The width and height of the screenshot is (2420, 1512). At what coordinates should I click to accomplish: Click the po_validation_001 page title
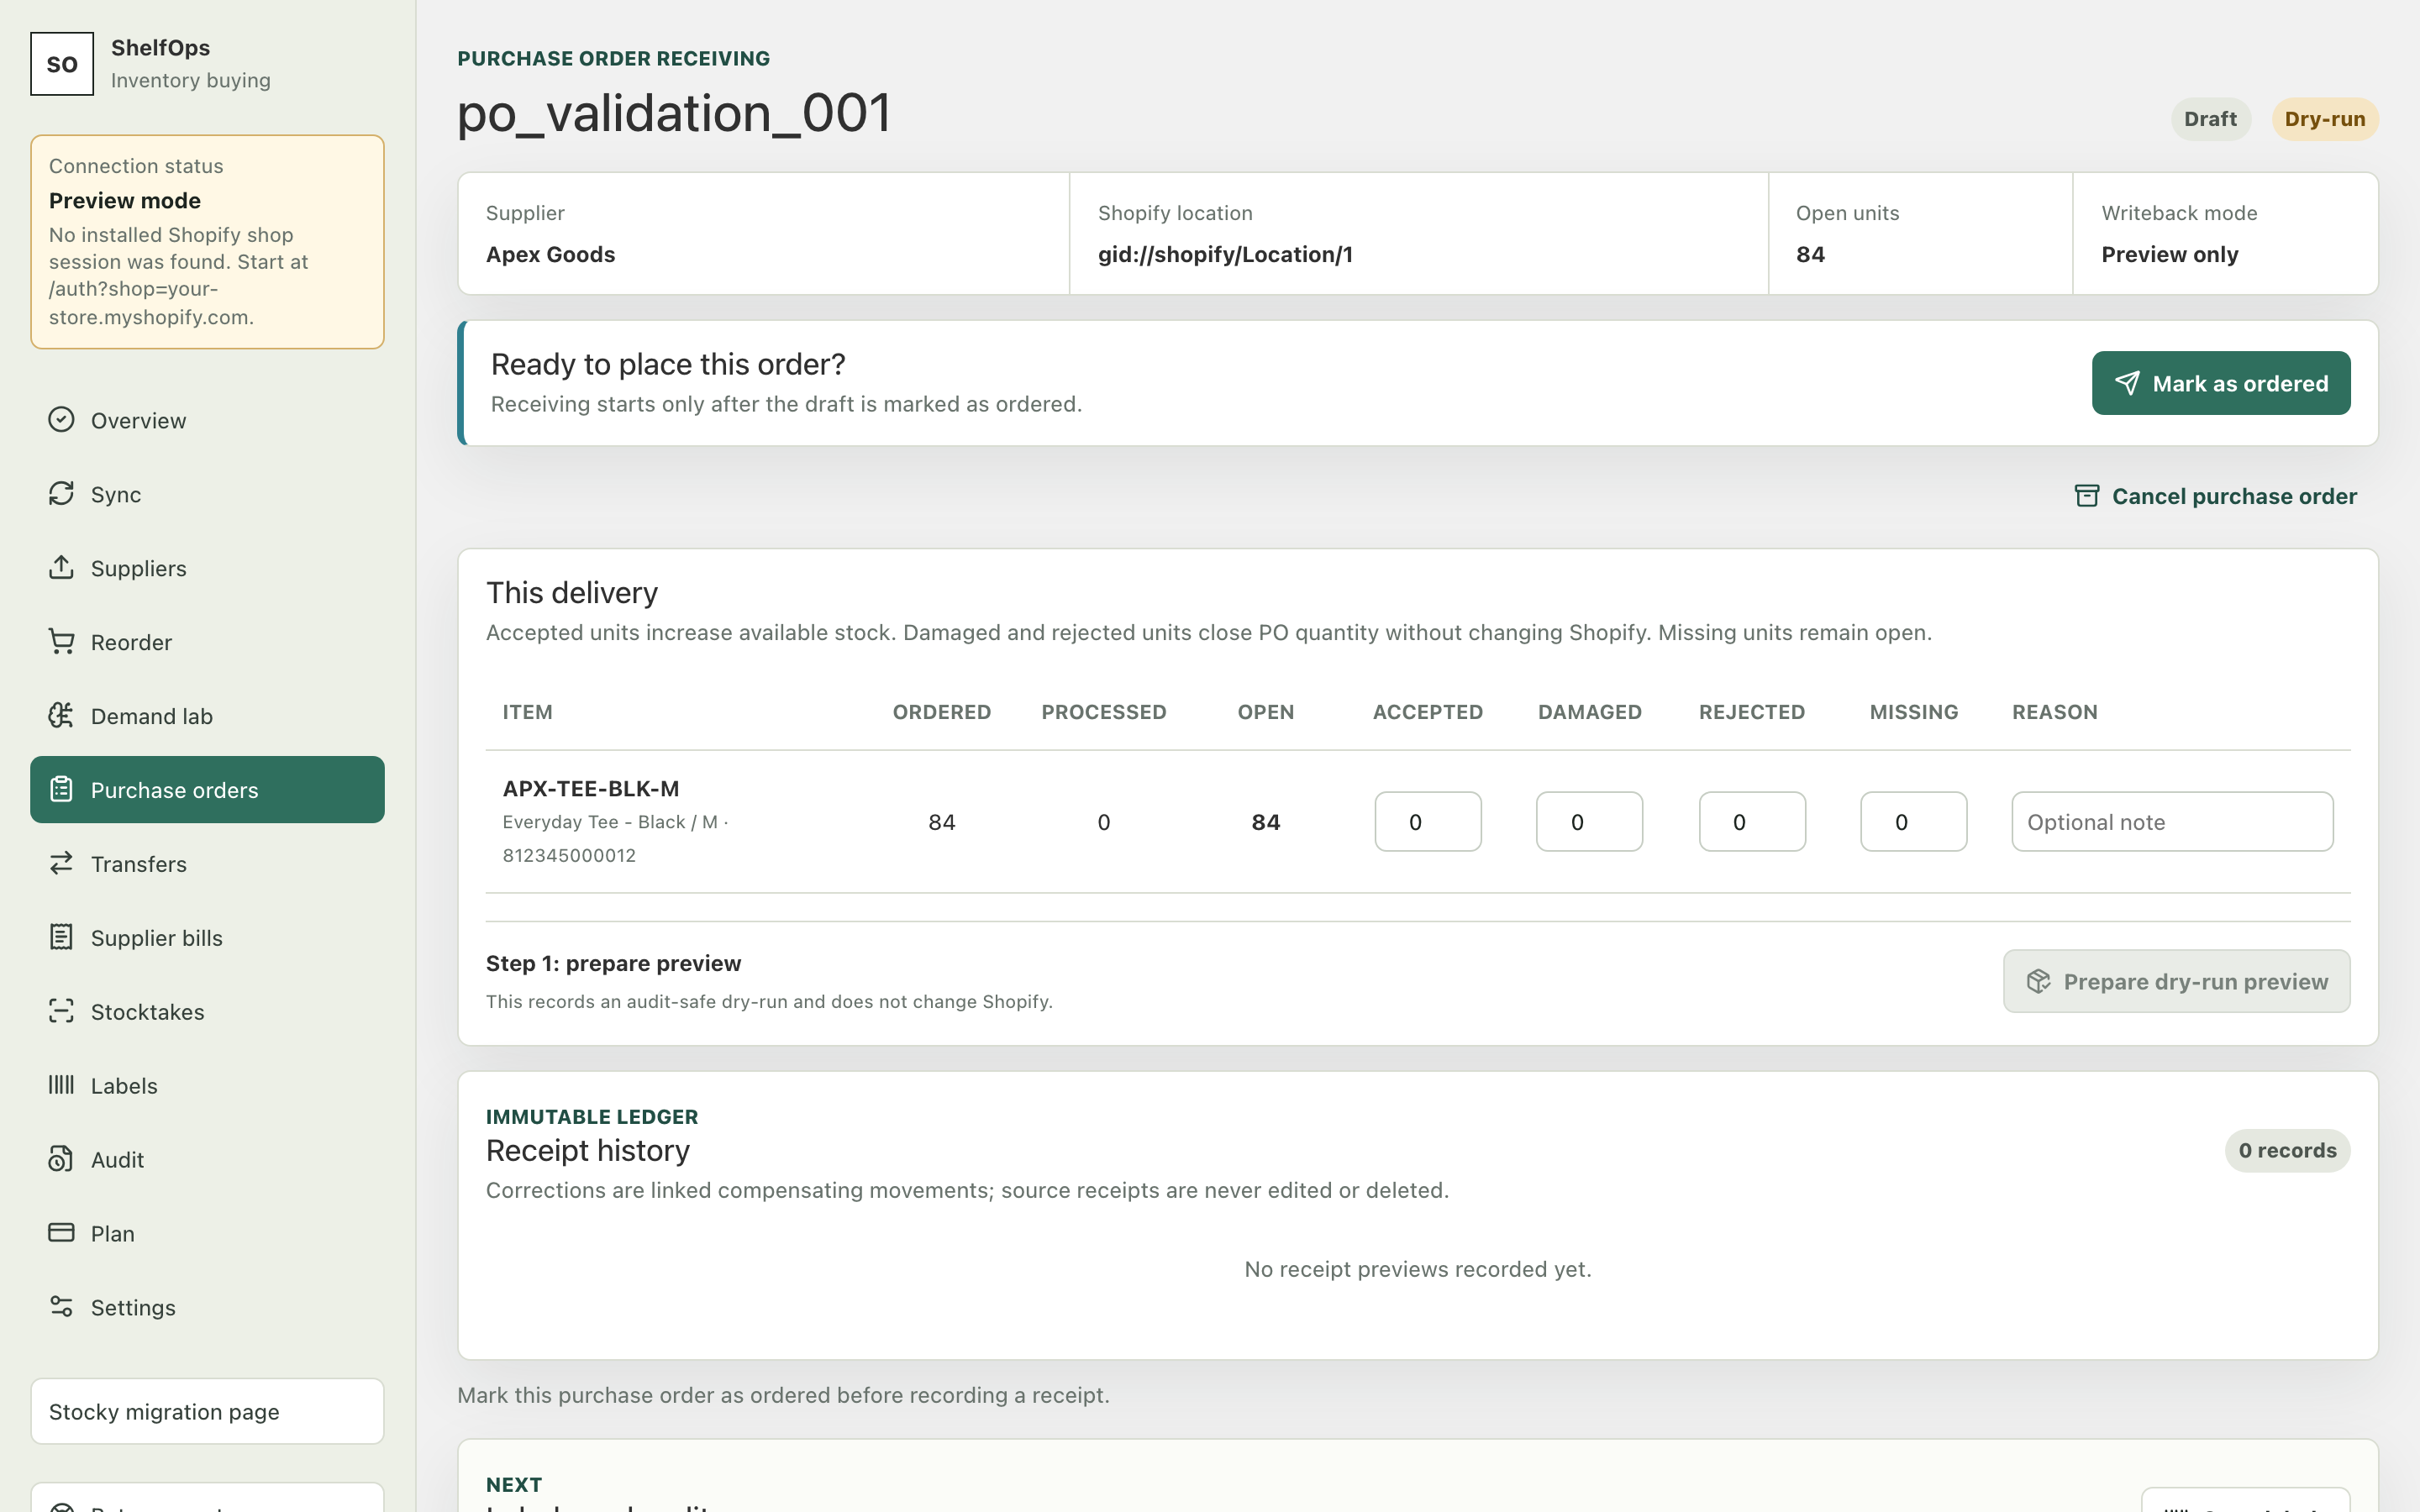coord(674,113)
